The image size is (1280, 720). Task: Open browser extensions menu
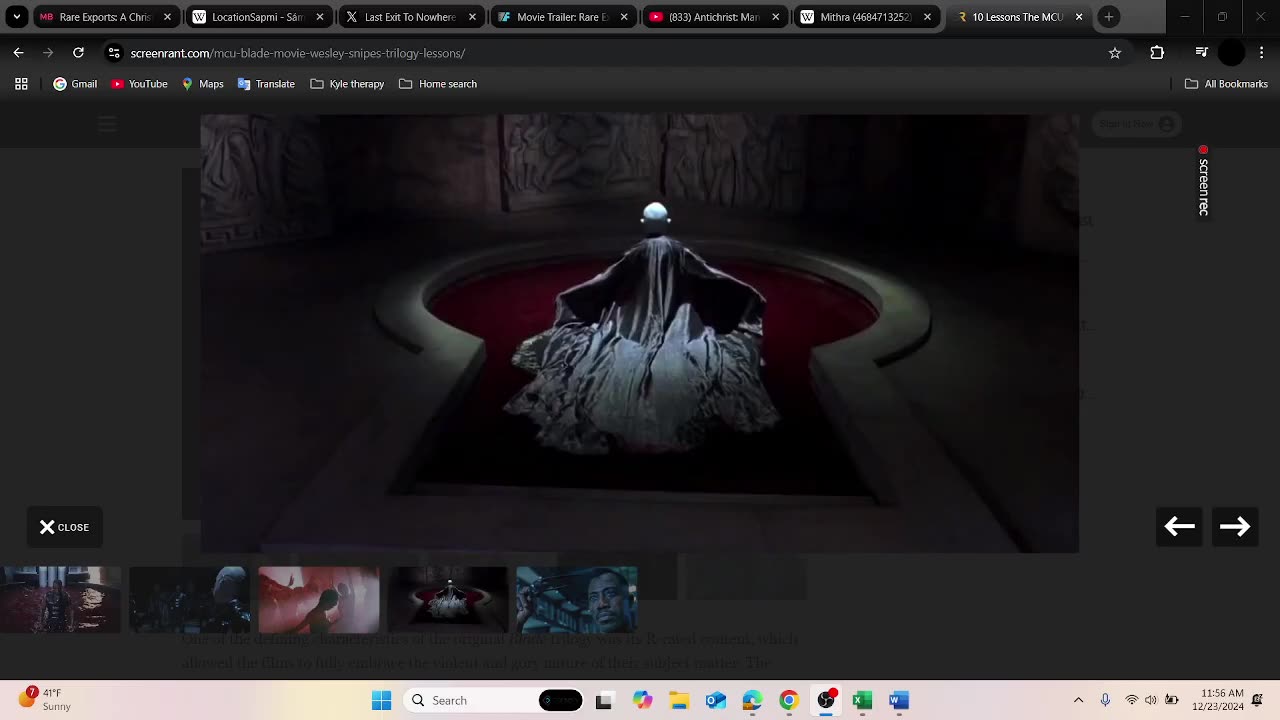pyautogui.click(x=1157, y=53)
